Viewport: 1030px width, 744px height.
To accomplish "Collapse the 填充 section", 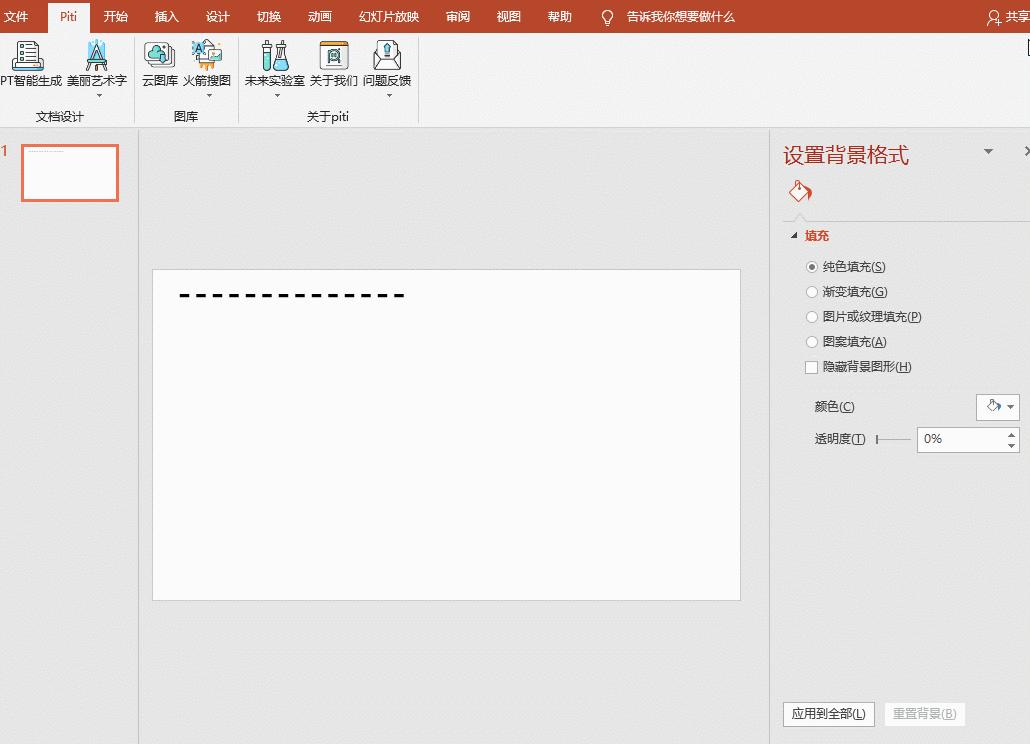I will [x=795, y=235].
